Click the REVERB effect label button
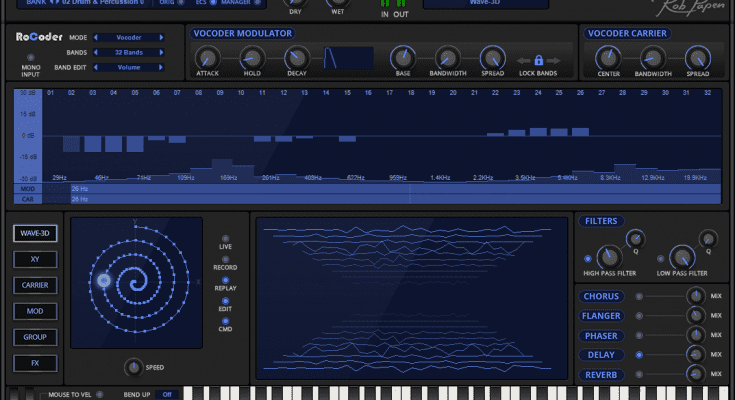Viewport: 735px width, 400px height. pyautogui.click(x=601, y=375)
